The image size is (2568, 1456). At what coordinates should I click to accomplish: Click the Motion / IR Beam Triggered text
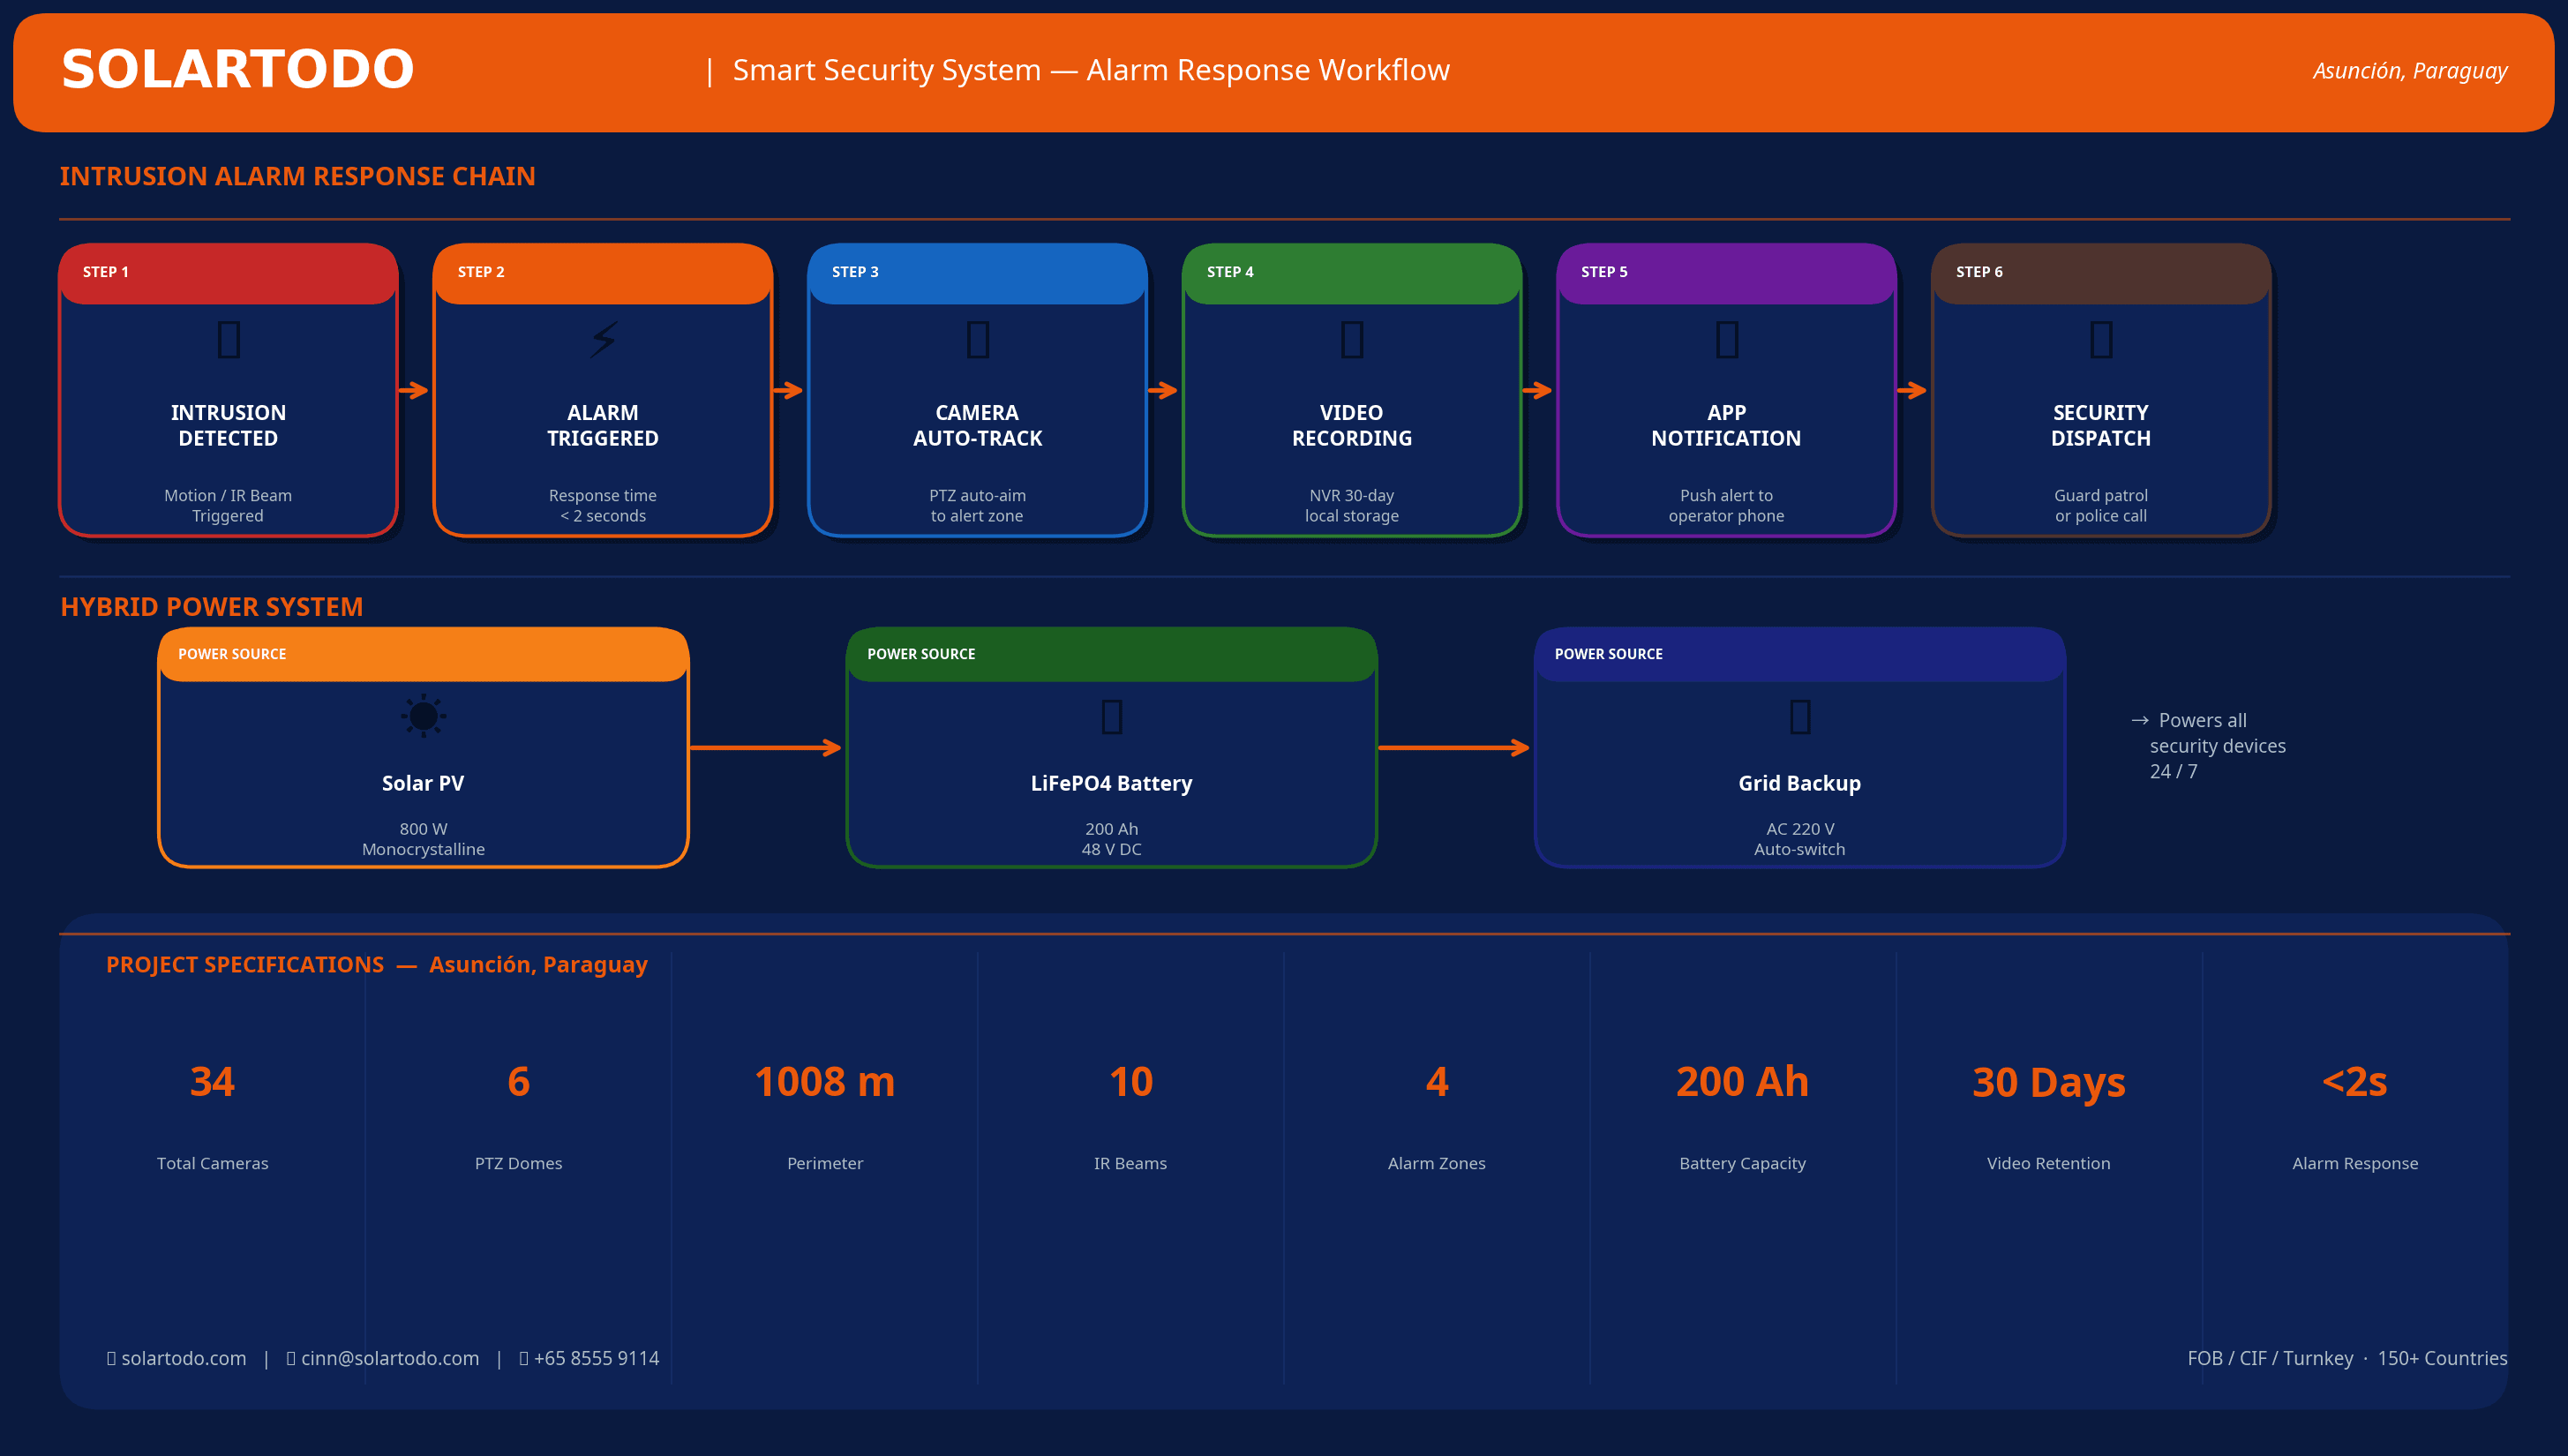228,505
